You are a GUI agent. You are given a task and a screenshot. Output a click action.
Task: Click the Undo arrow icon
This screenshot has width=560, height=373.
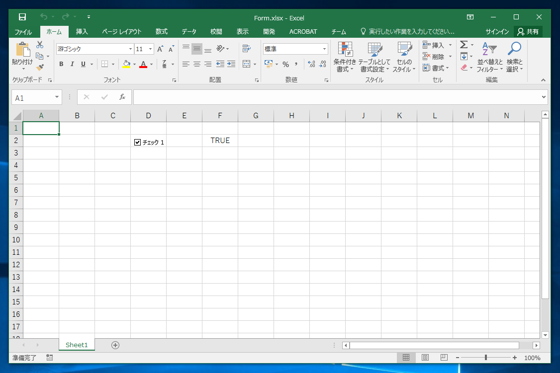[x=44, y=17]
